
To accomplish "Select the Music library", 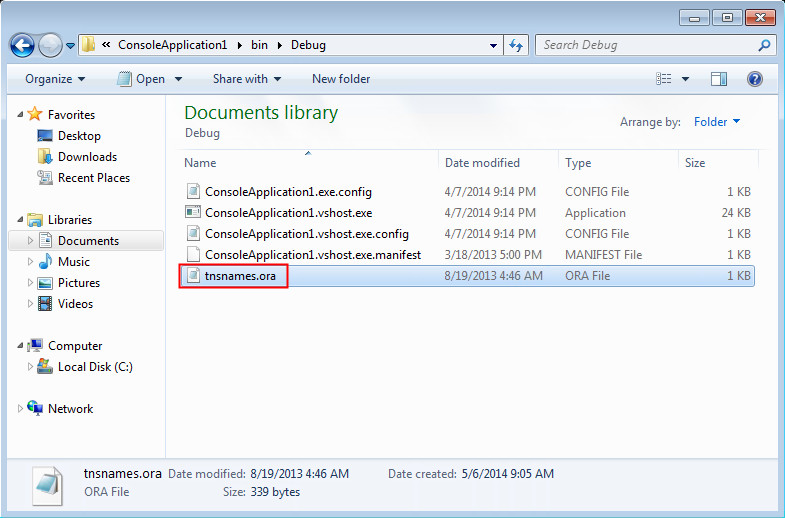I will tap(74, 262).
